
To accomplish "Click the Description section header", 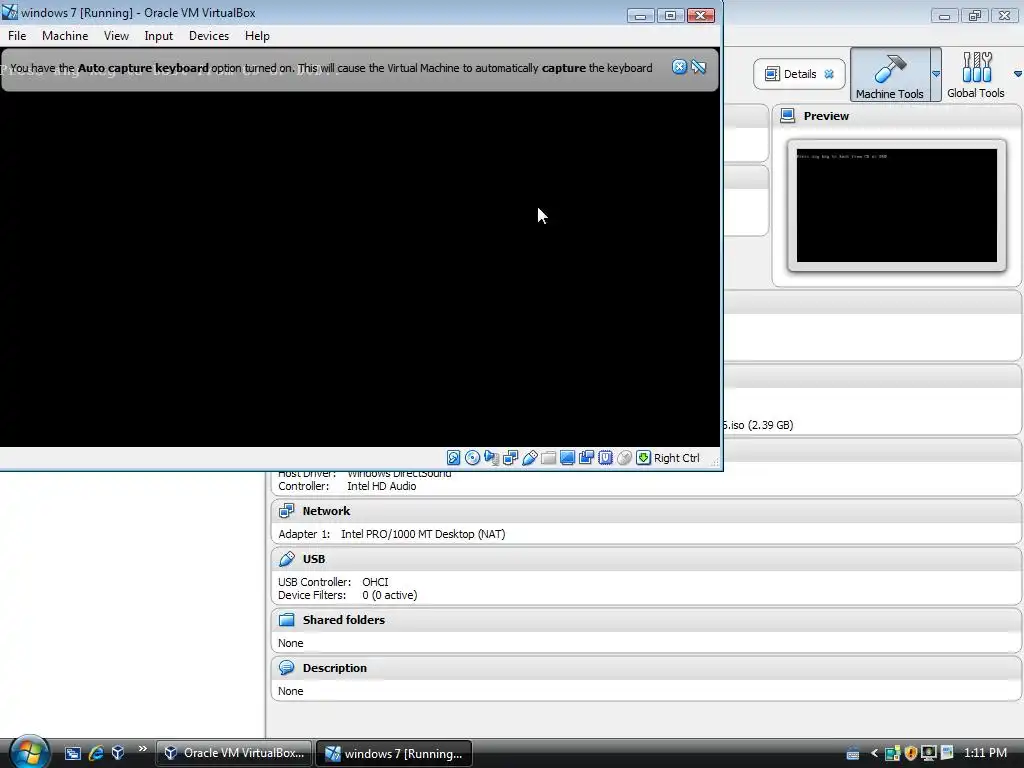I will pyautogui.click(x=646, y=668).
